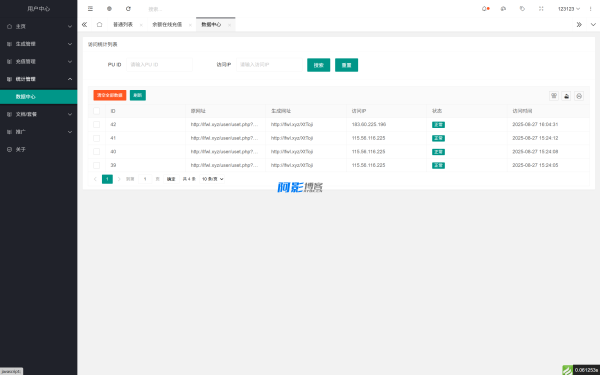This screenshot has width=600, height=375.
Task: Open the website globe icon in header
Action: (109, 8)
